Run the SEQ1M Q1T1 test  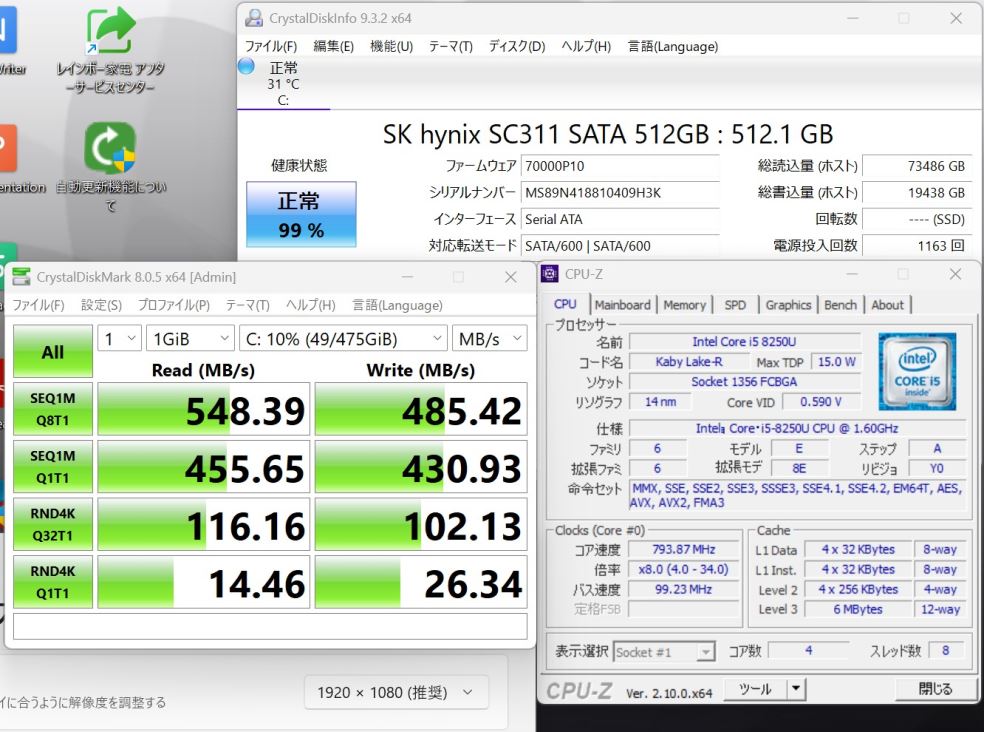[x=53, y=466]
